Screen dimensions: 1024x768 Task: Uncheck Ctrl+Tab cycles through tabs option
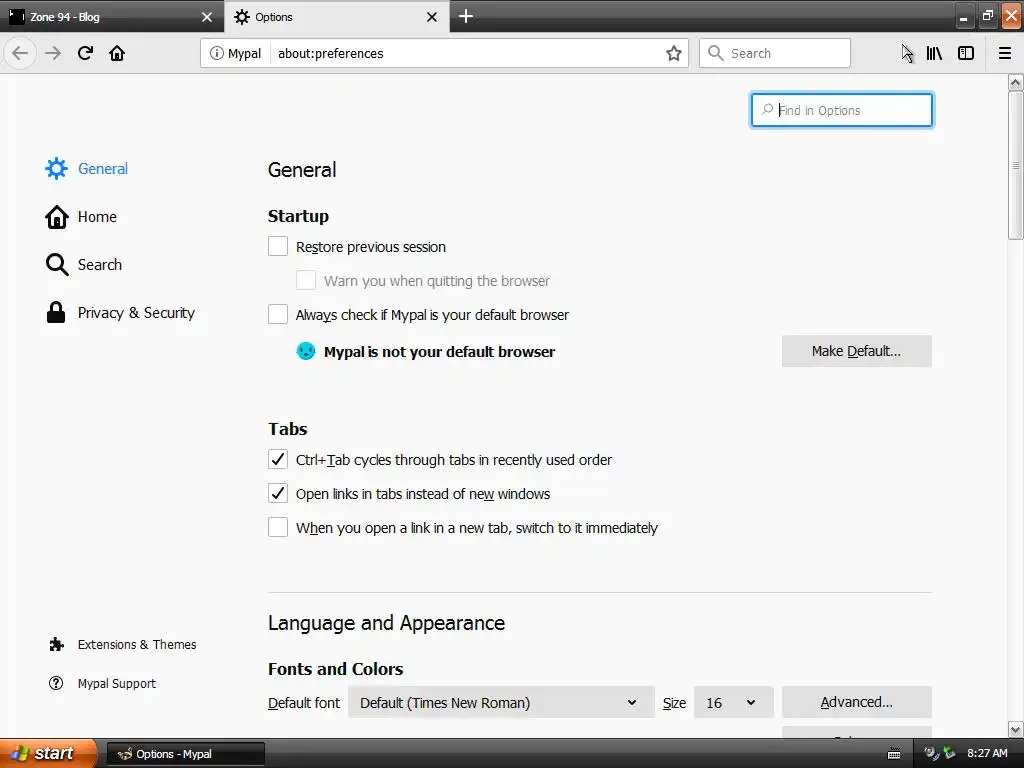(278, 459)
